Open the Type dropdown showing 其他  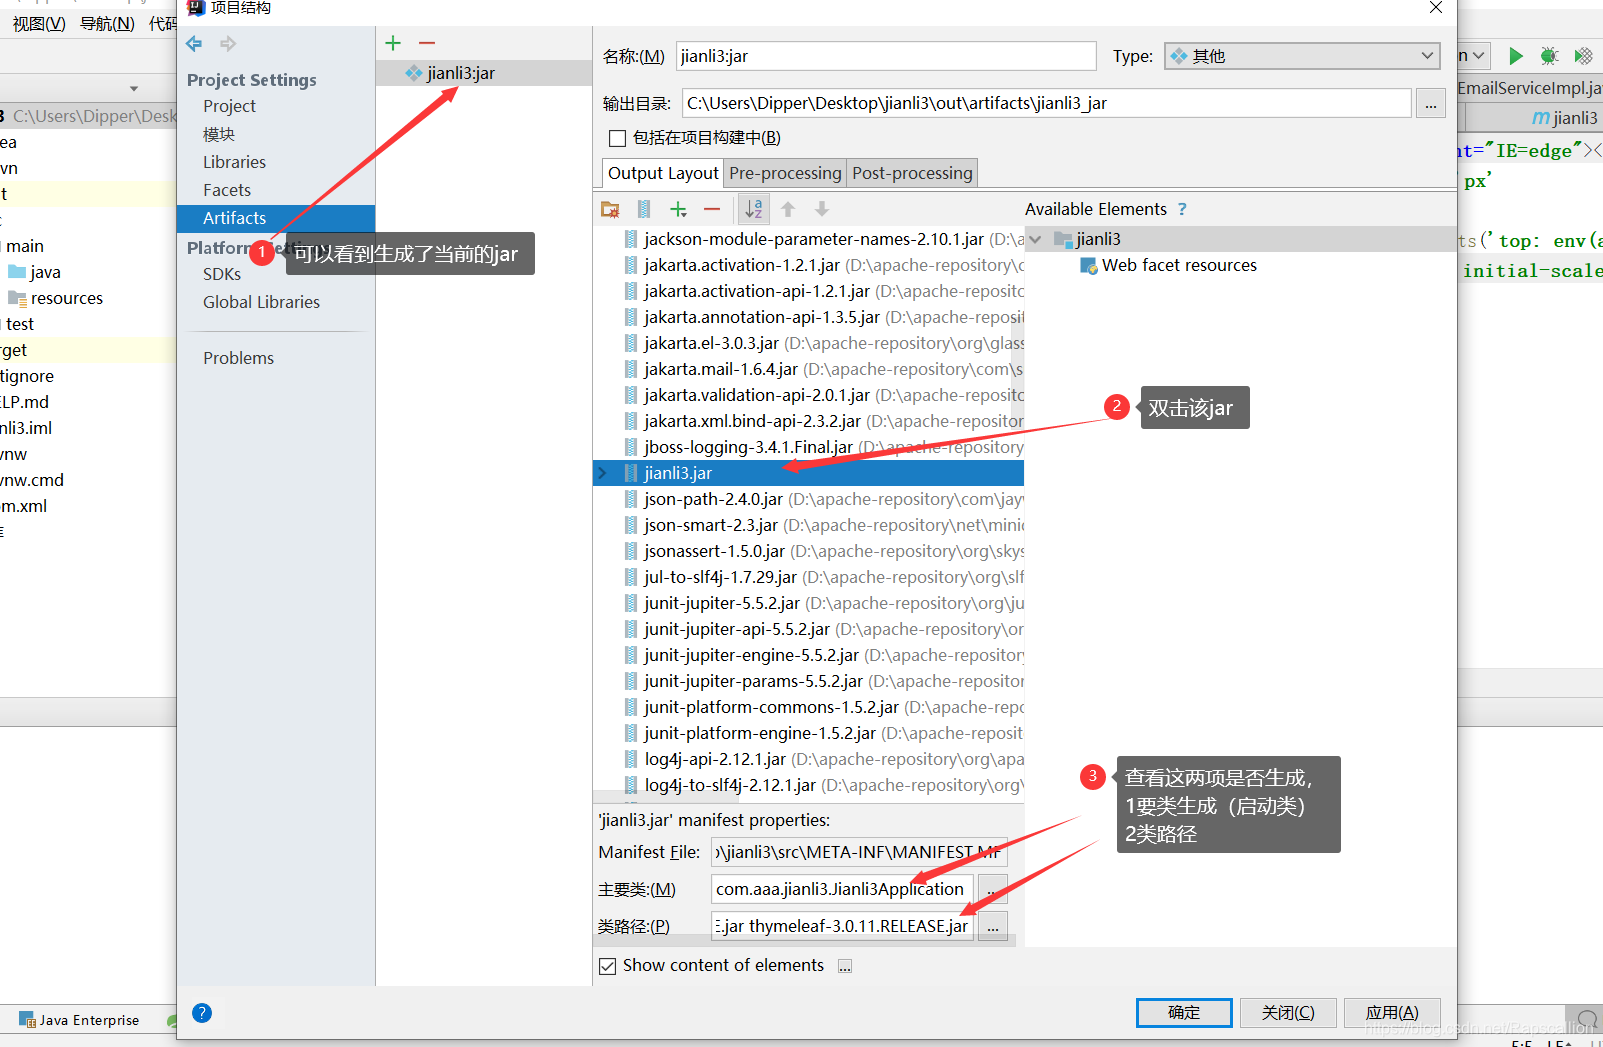[x=1428, y=56]
